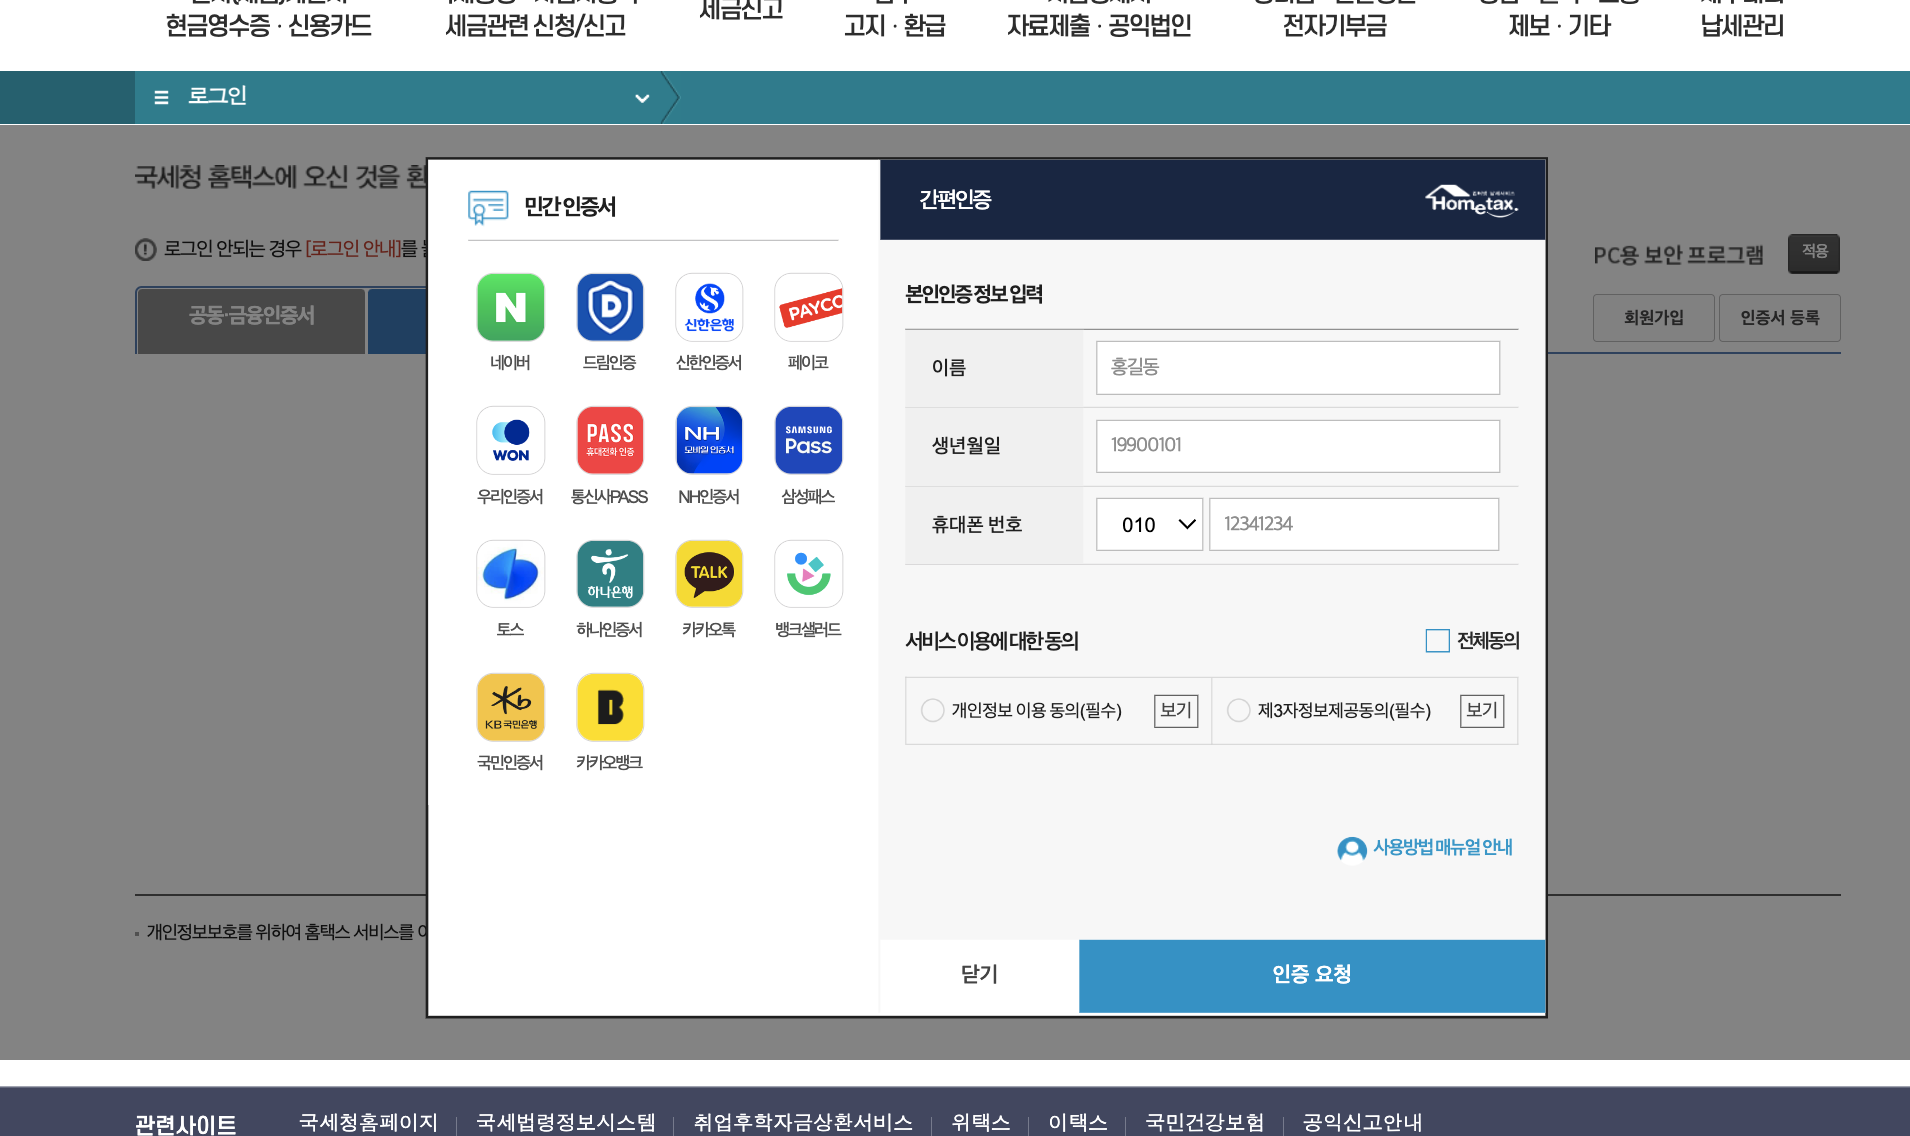
Task: Open hamburger menu beside 로그인
Action: pos(161,97)
